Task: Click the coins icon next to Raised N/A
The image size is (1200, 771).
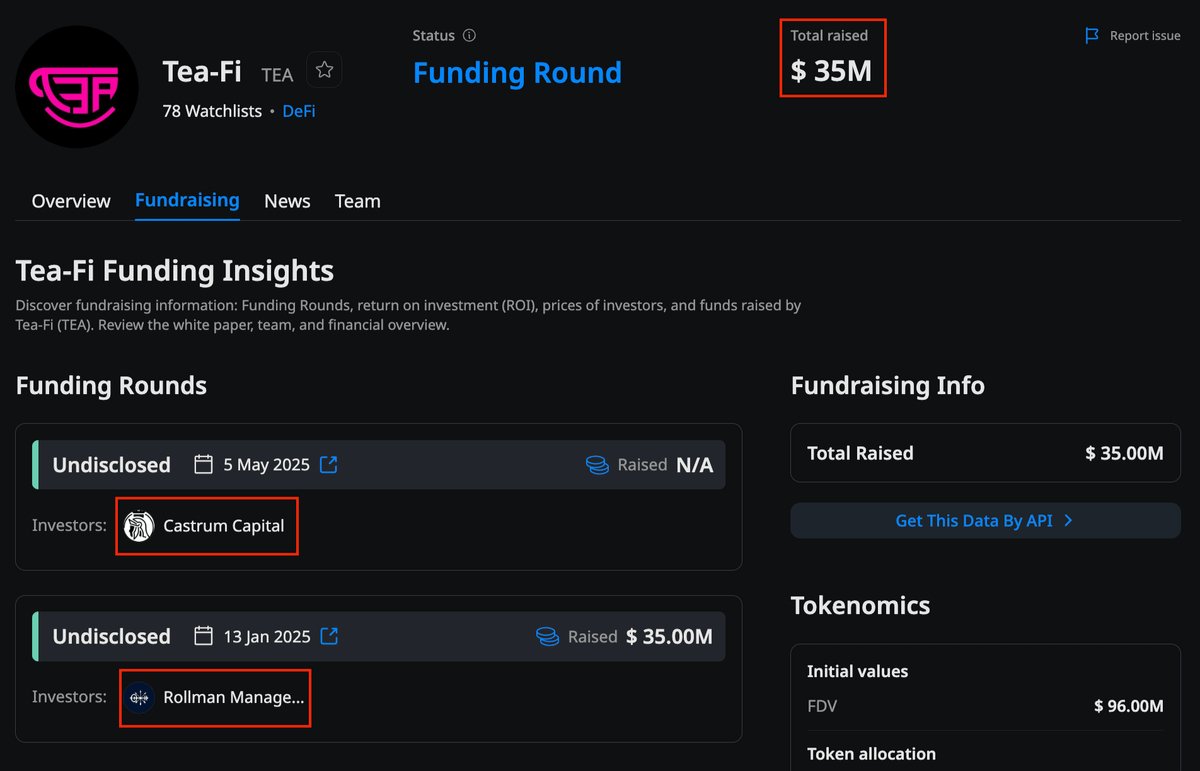Action: coord(597,464)
